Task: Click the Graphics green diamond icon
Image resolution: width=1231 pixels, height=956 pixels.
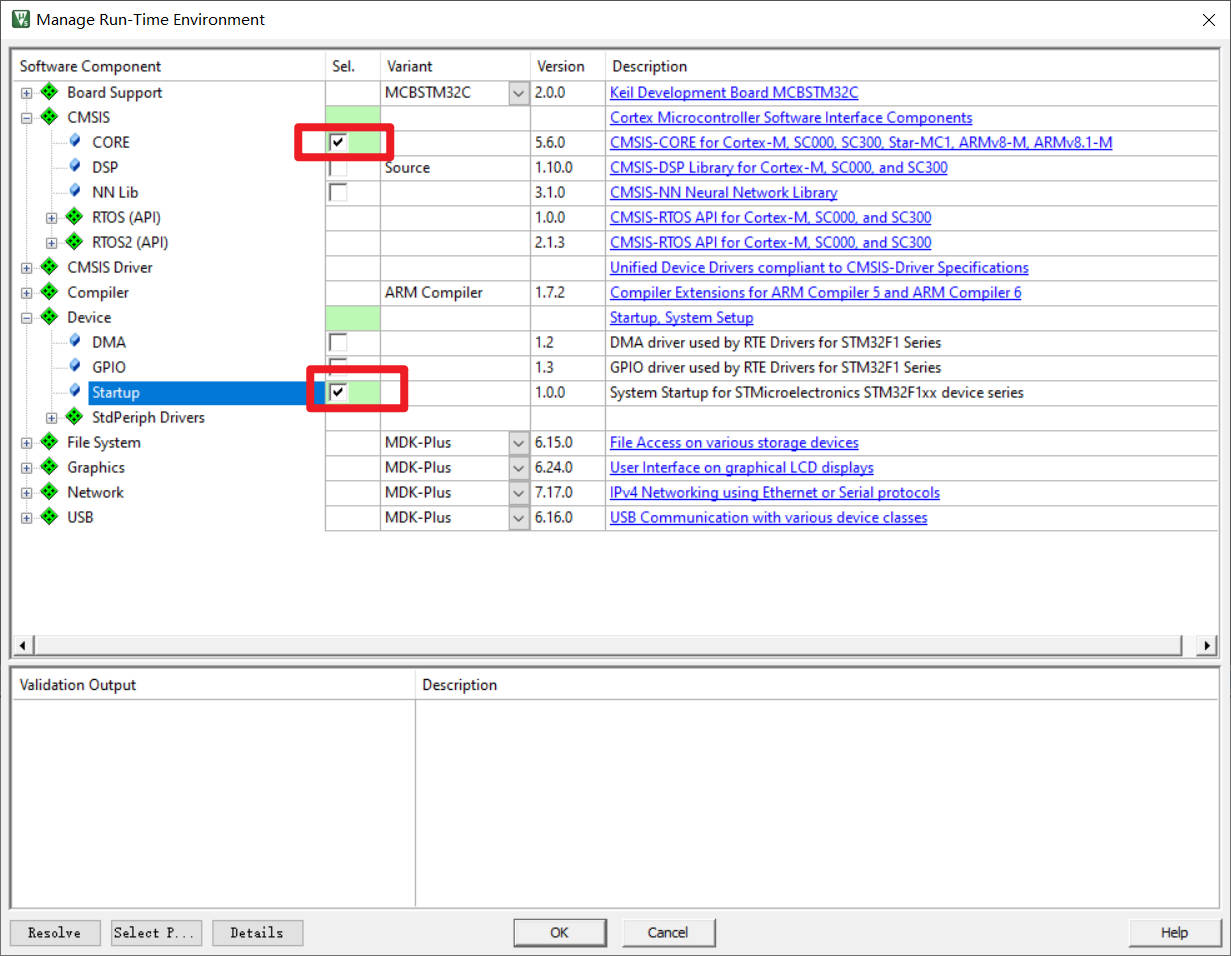Action: point(49,467)
